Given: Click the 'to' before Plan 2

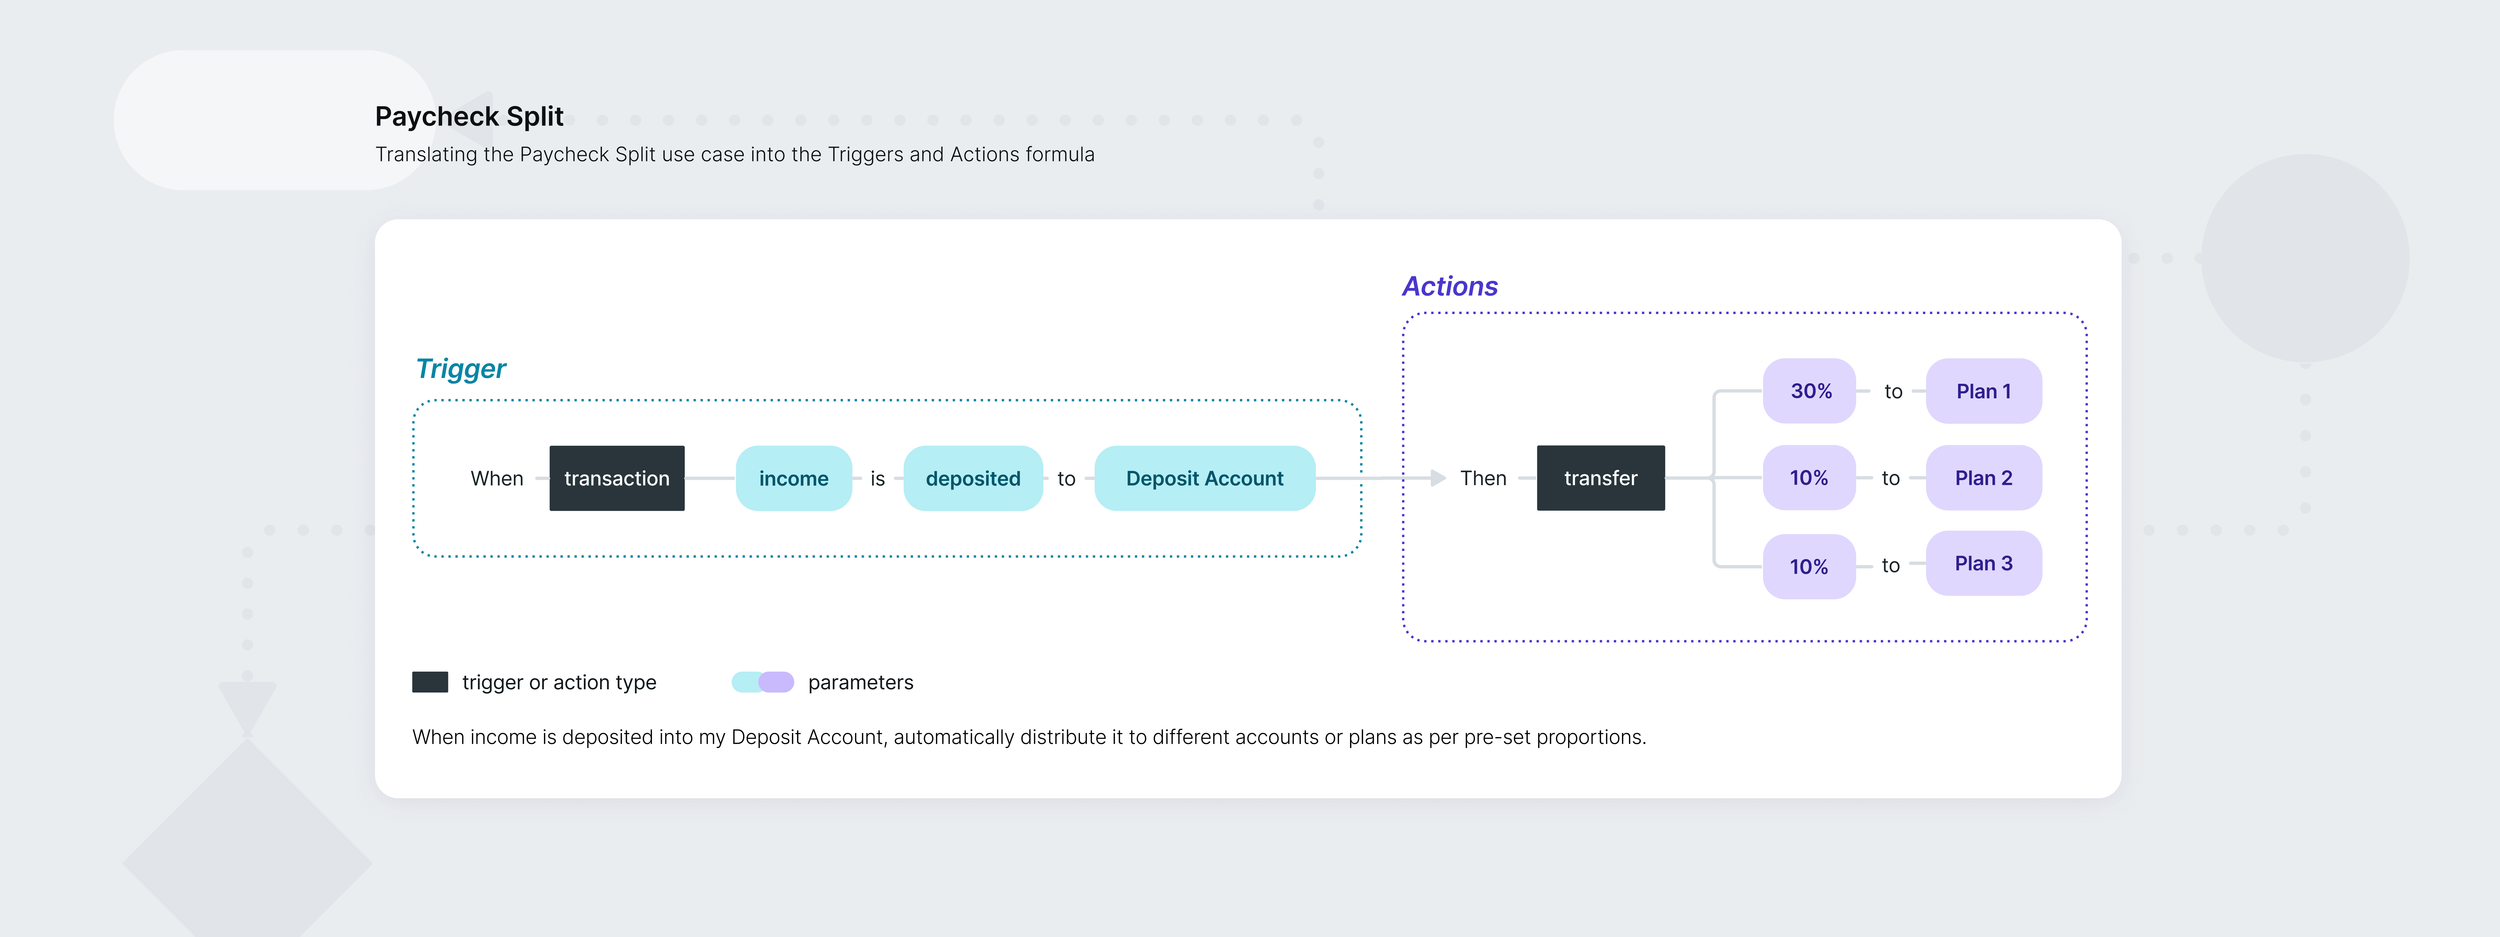Looking at the screenshot, I should pyautogui.click(x=1890, y=478).
